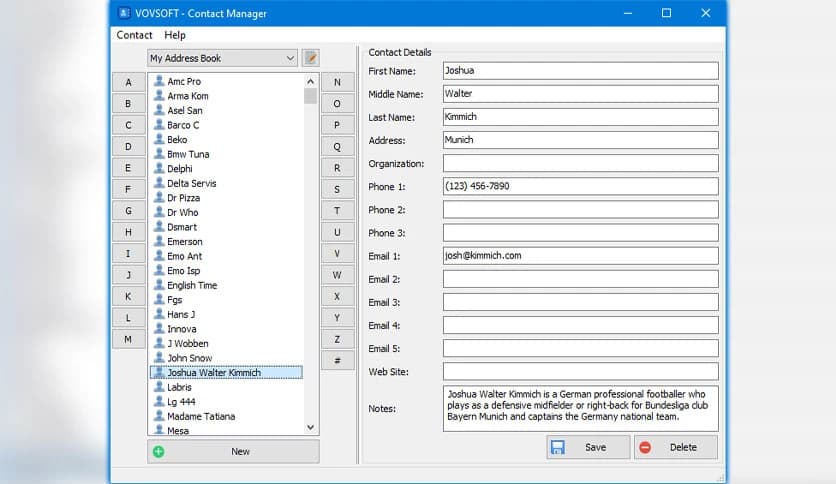Click the Contact Manager app icon in title bar
Image resolution: width=836 pixels, height=484 pixels.
pos(124,13)
